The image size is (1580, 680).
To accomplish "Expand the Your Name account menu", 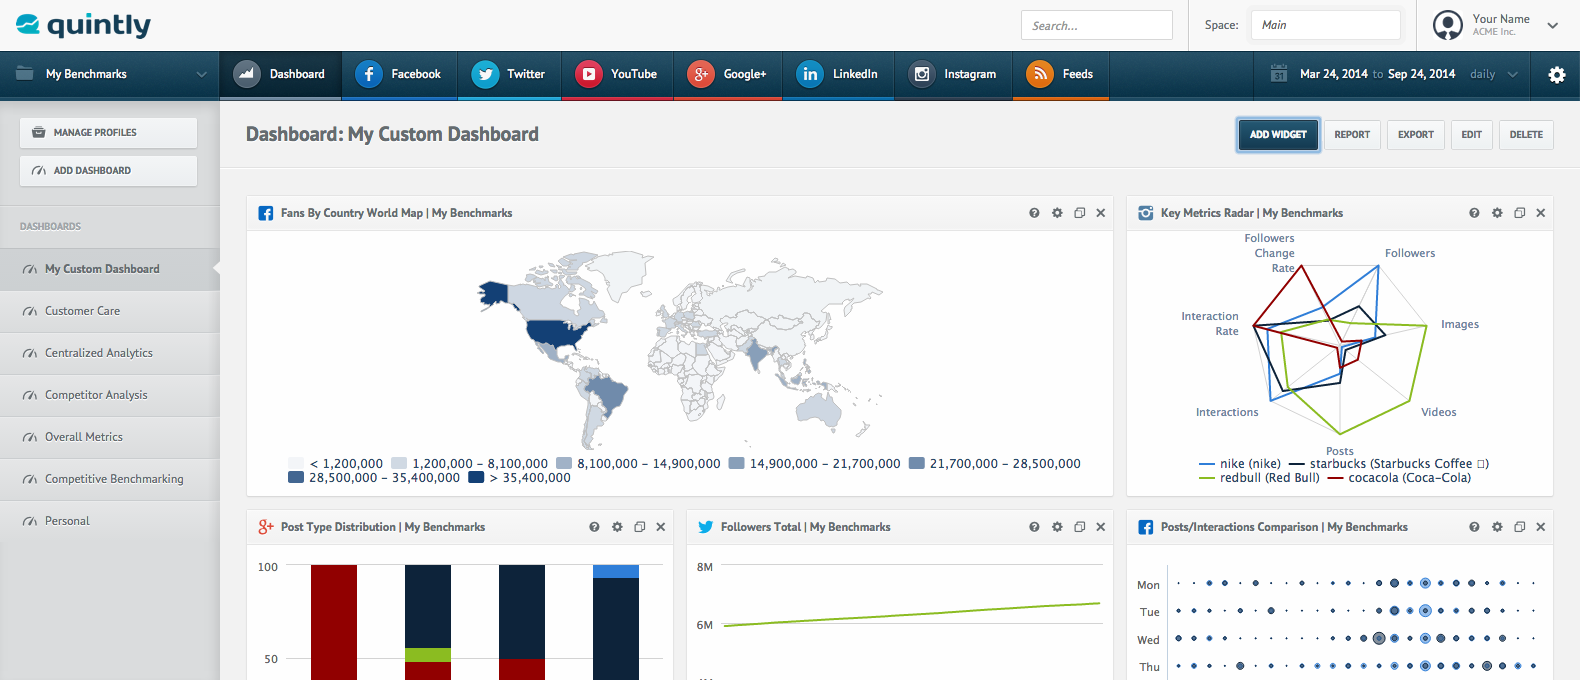I will tap(1552, 25).
